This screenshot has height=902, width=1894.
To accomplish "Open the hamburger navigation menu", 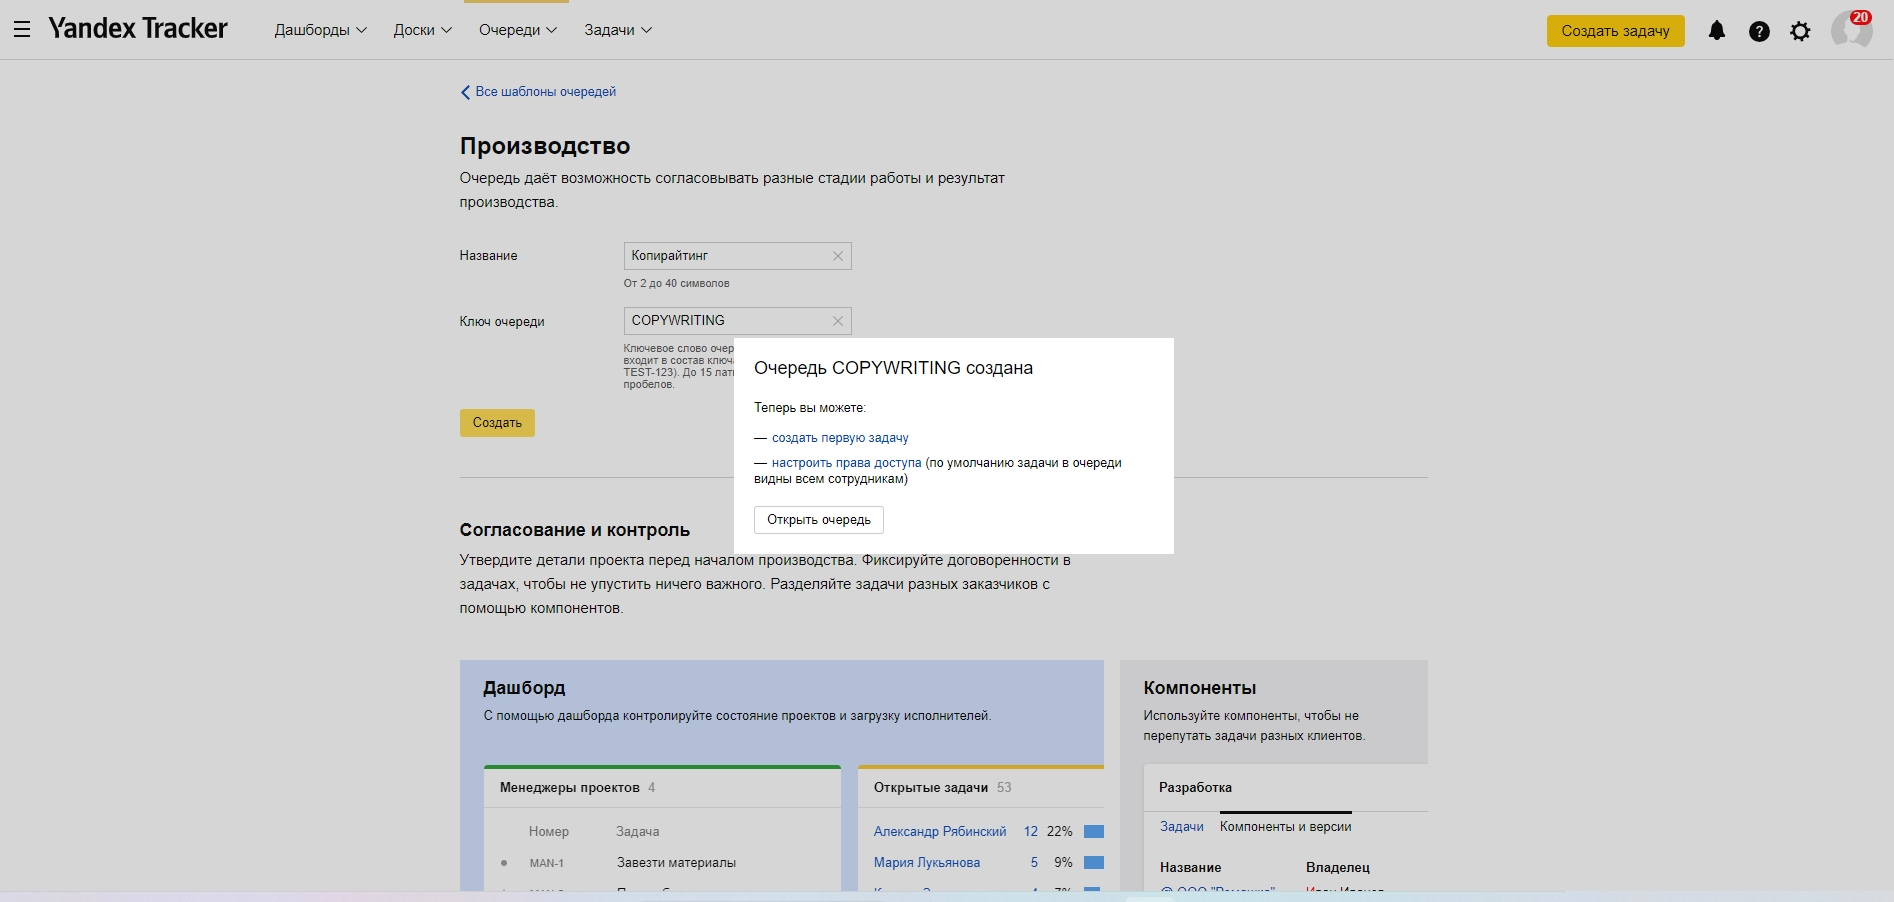I will click(x=22, y=30).
